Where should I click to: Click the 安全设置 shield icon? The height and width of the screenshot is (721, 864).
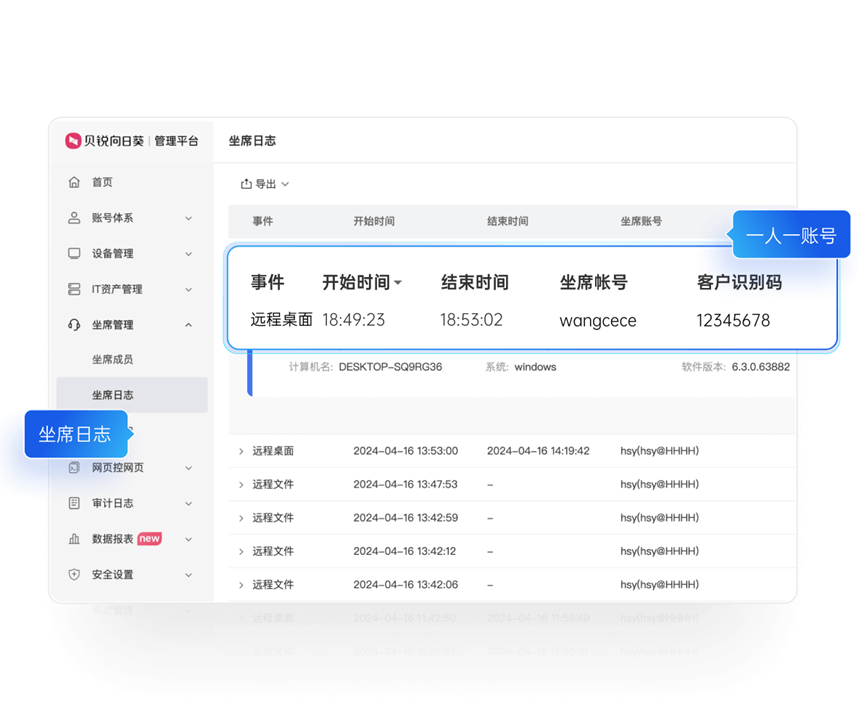[x=74, y=574]
